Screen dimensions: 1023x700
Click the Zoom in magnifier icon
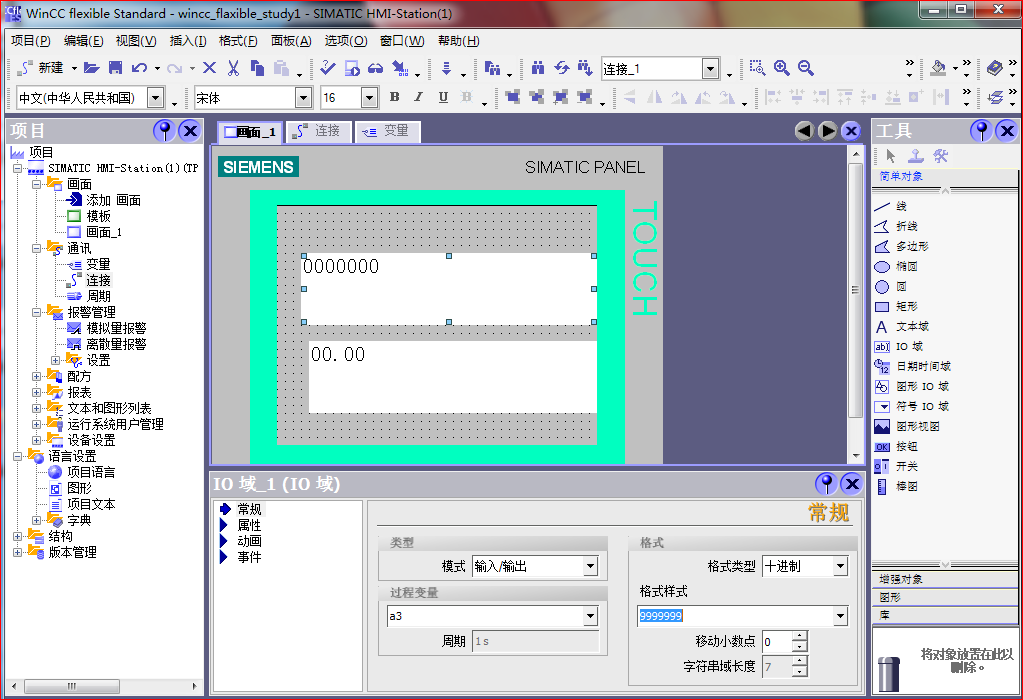pyautogui.click(x=782, y=68)
